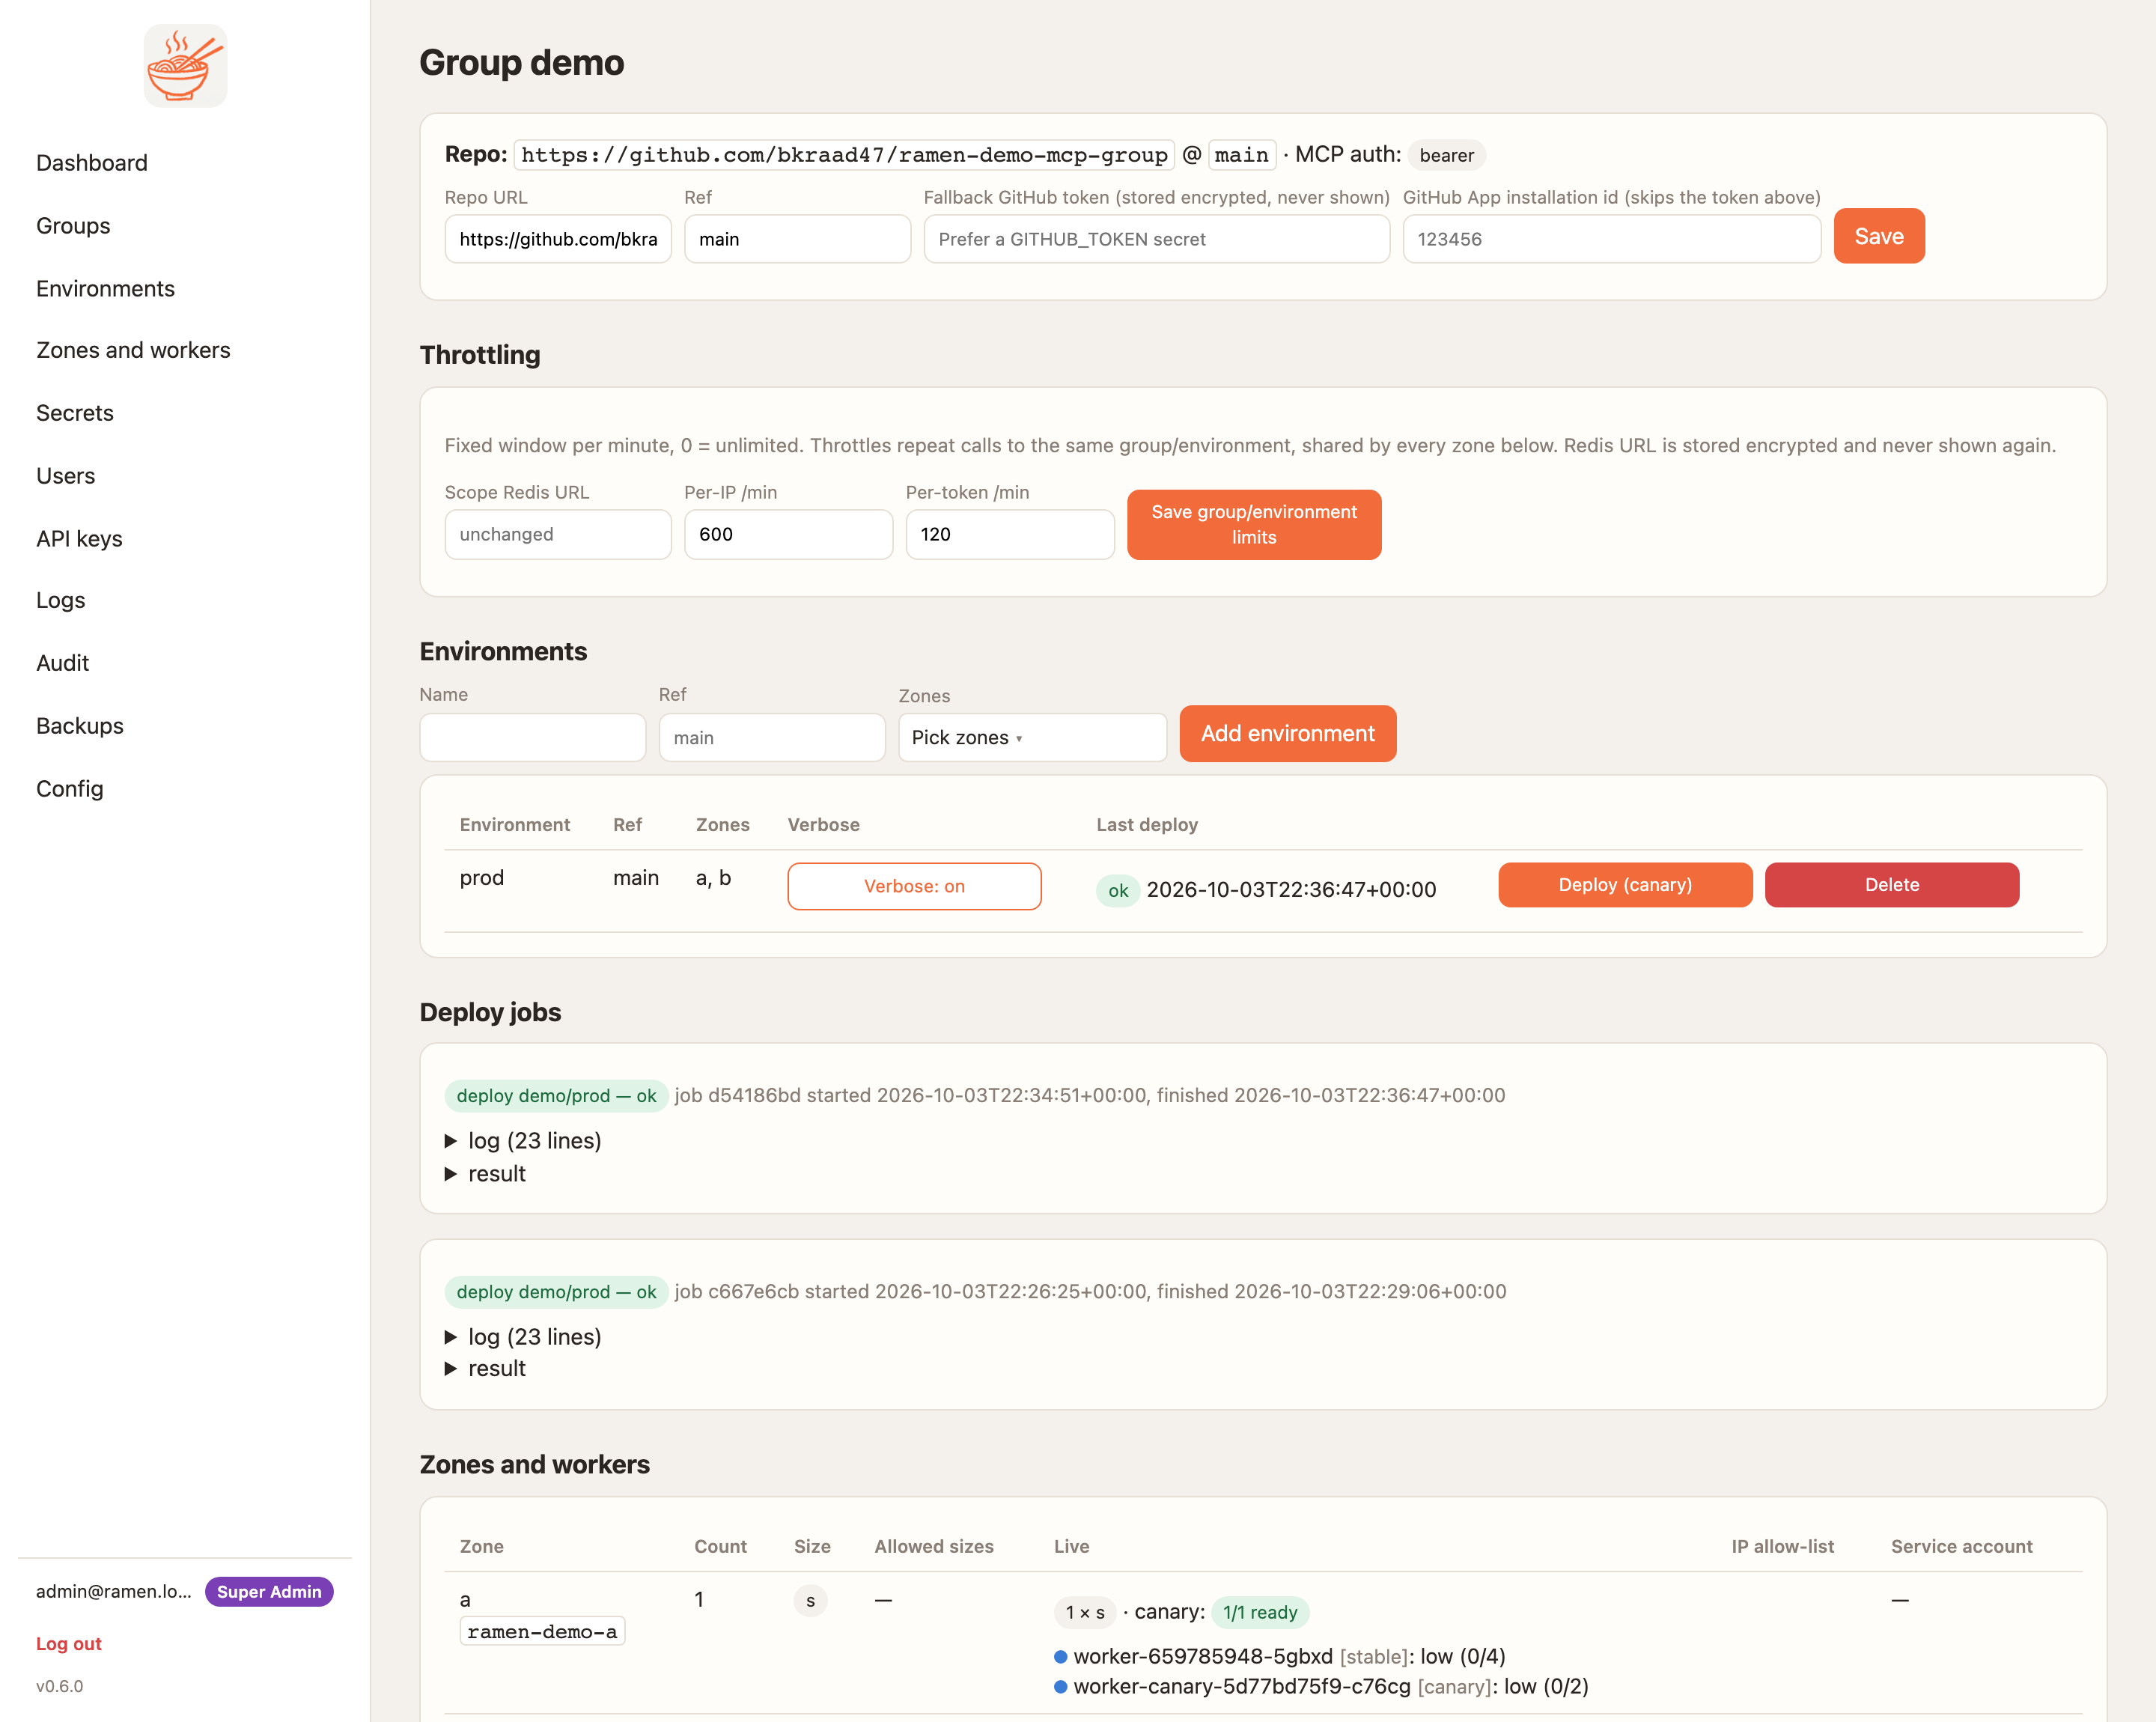Click the Scope Redis URL field
Viewport: 2156px width, 1722px height.
558,535
